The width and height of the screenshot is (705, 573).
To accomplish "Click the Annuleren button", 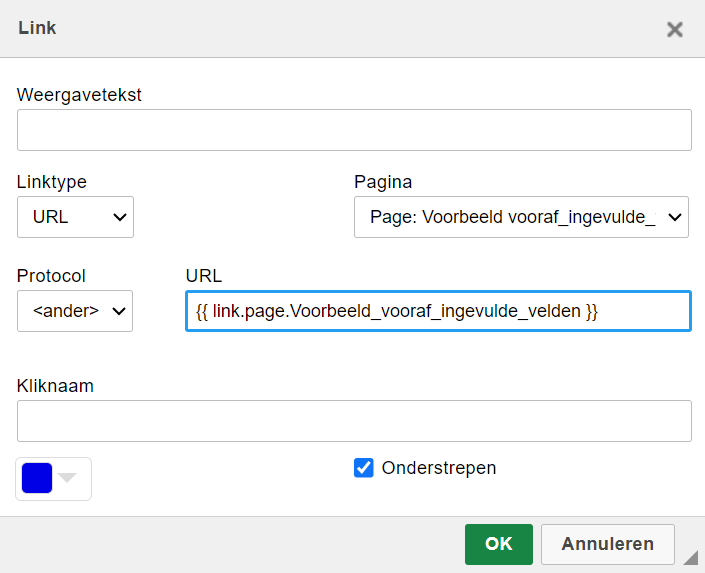I will pos(607,544).
